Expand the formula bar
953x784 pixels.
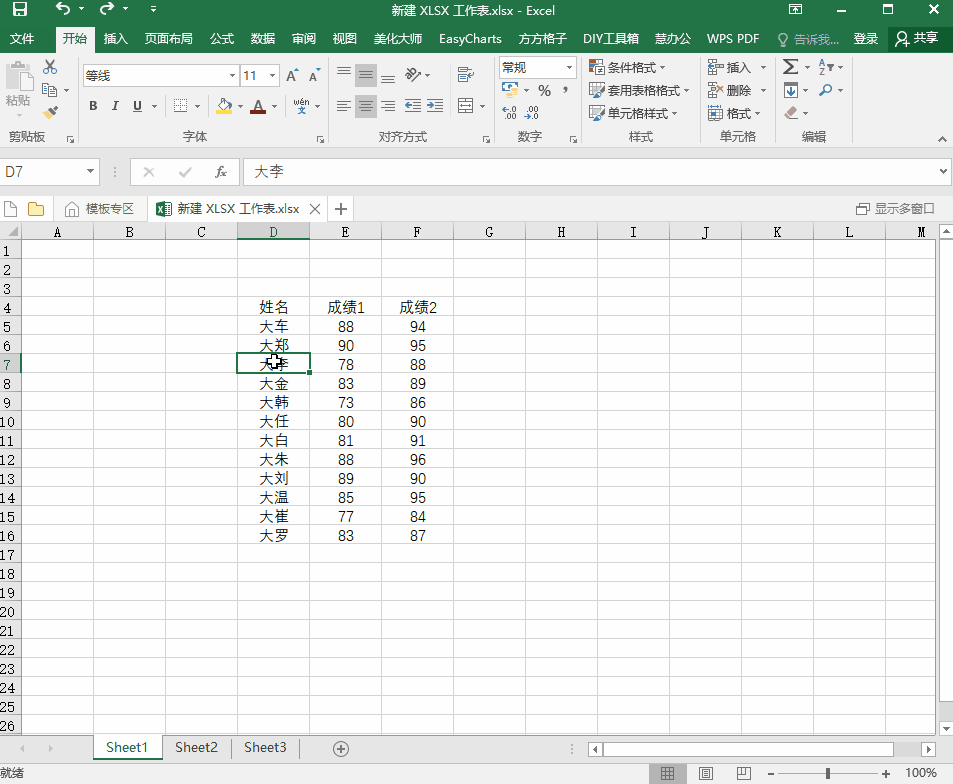(x=943, y=171)
